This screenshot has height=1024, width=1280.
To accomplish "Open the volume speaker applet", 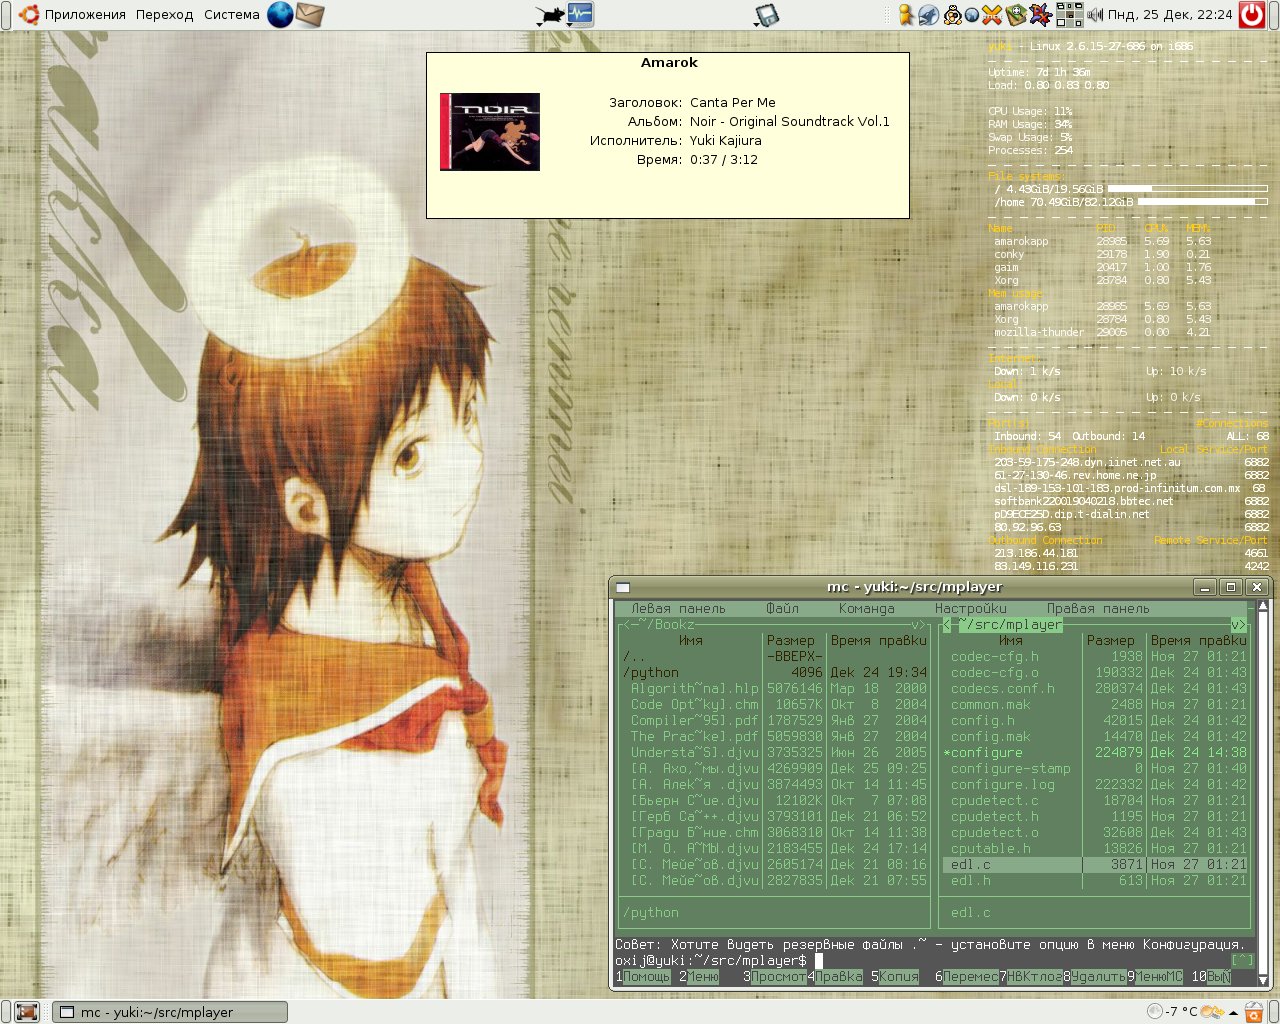I will [x=1095, y=14].
